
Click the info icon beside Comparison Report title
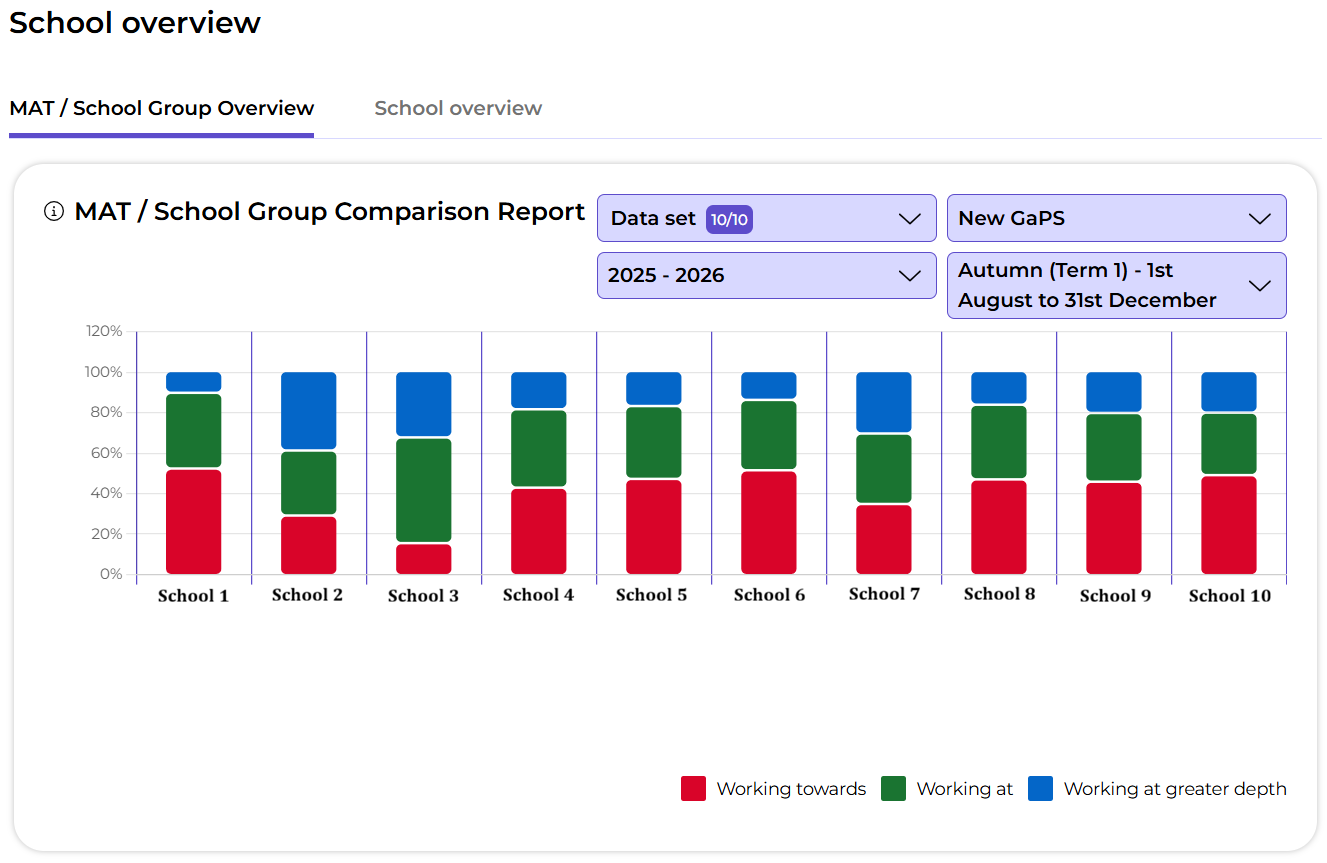click(54, 212)
